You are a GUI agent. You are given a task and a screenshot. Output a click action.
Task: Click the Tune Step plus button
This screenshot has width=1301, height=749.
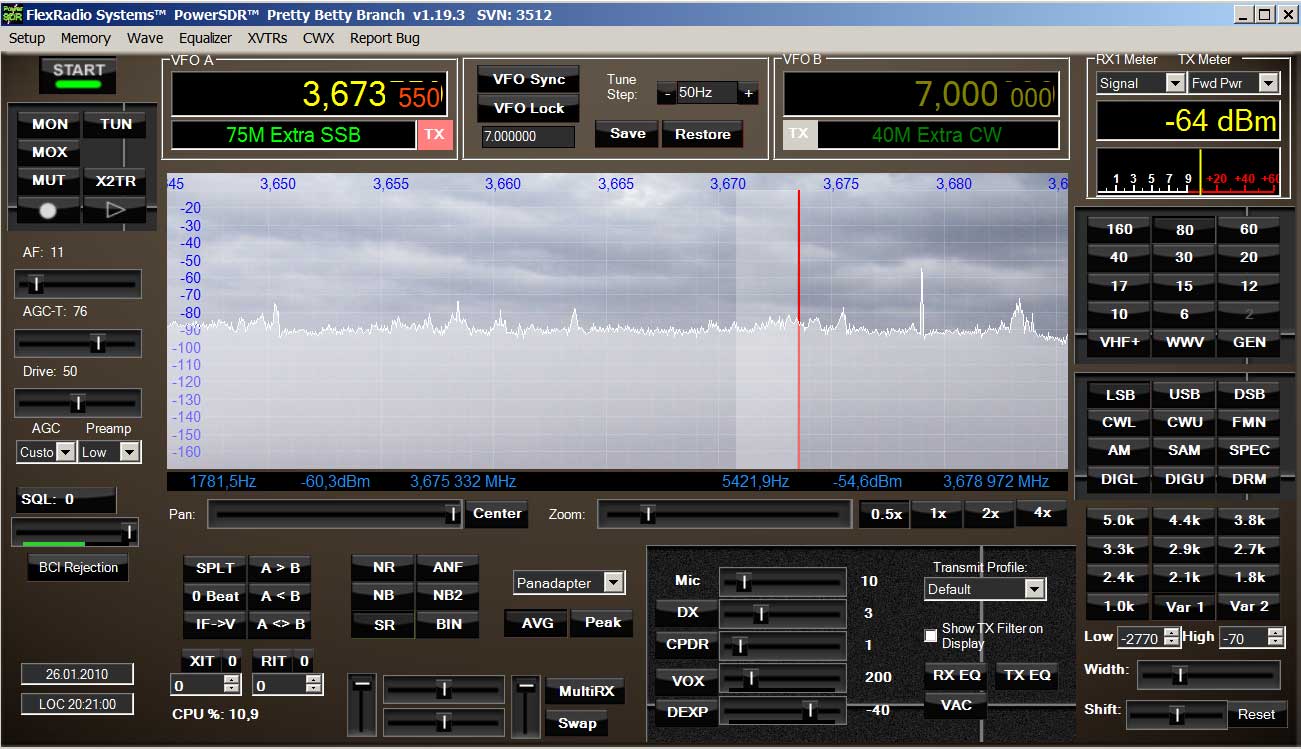click(748, 93)
